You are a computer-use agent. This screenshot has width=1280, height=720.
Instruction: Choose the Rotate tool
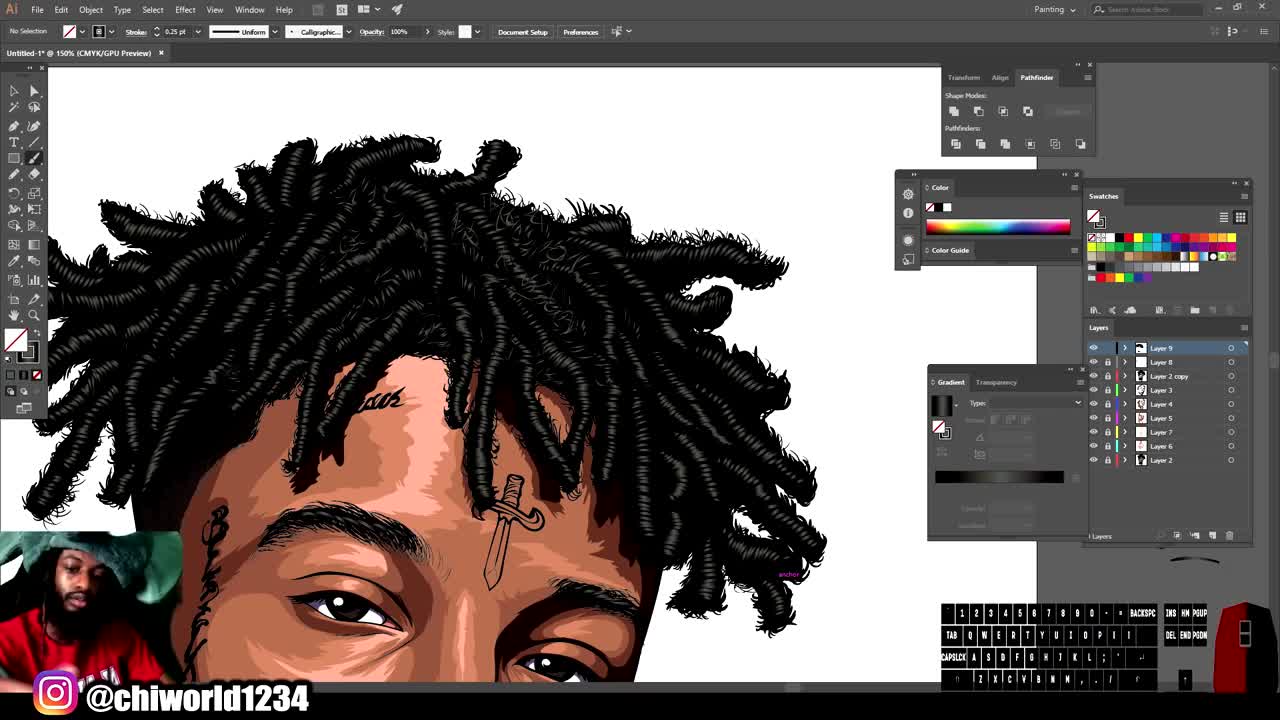14,193
